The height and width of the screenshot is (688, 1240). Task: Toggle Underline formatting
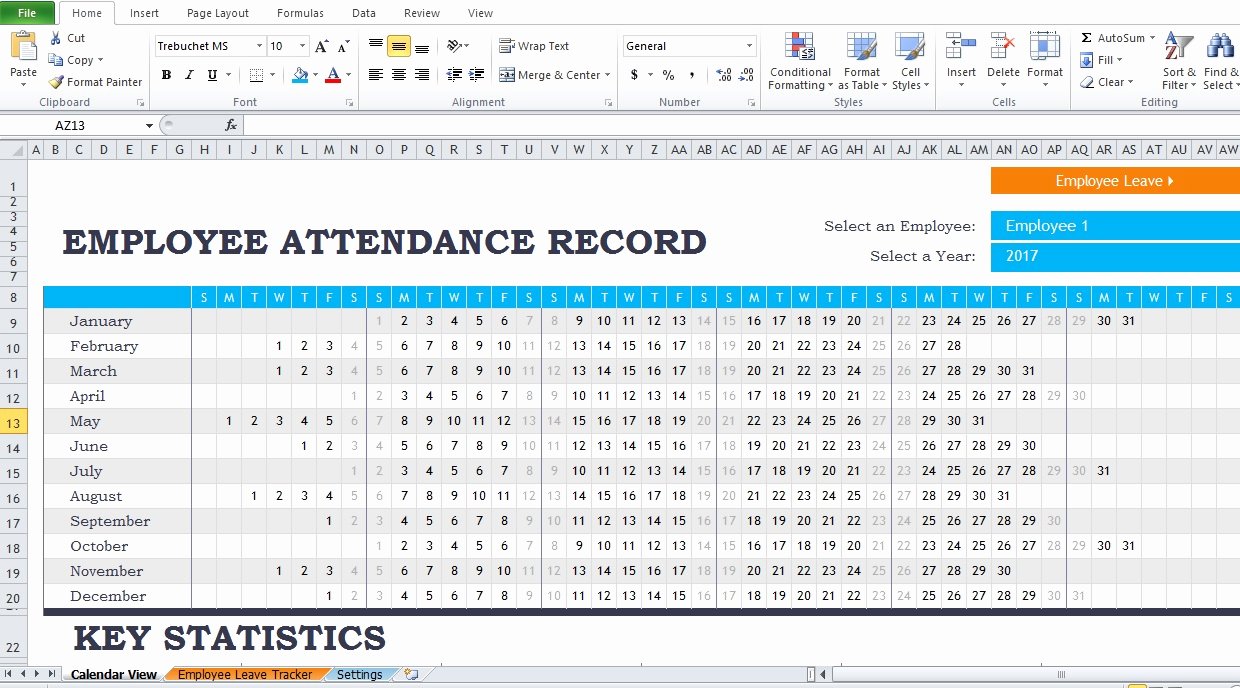tap(212, 75)
